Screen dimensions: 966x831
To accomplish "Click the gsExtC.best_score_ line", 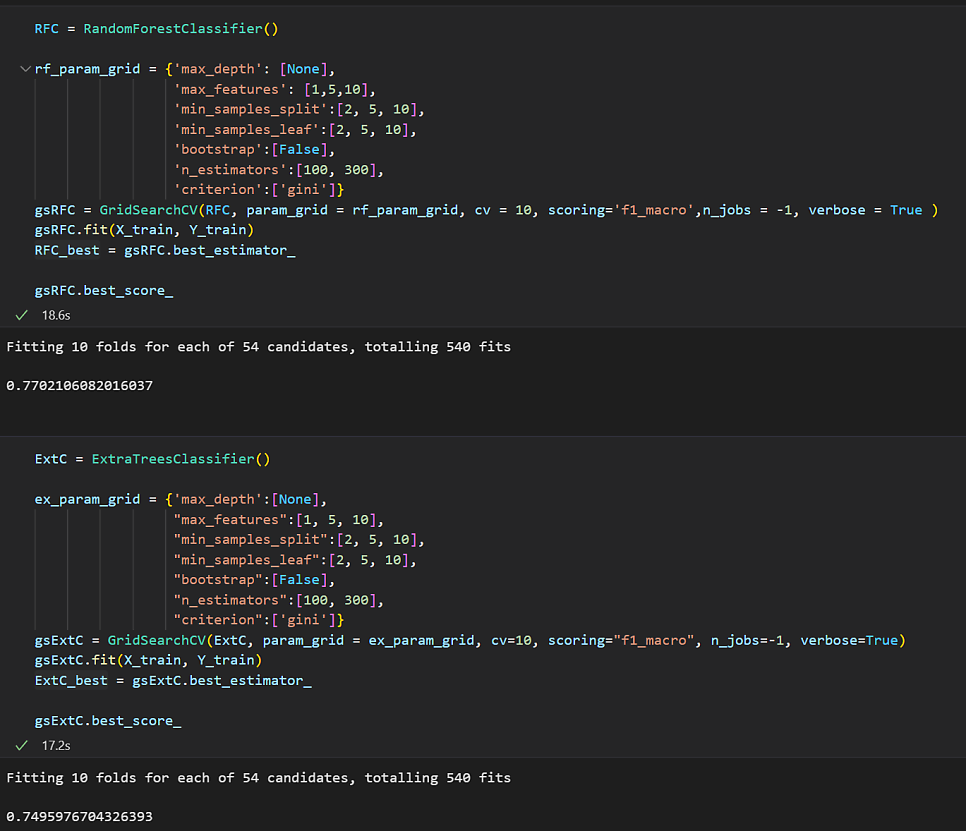I will [x=108, y=721].
